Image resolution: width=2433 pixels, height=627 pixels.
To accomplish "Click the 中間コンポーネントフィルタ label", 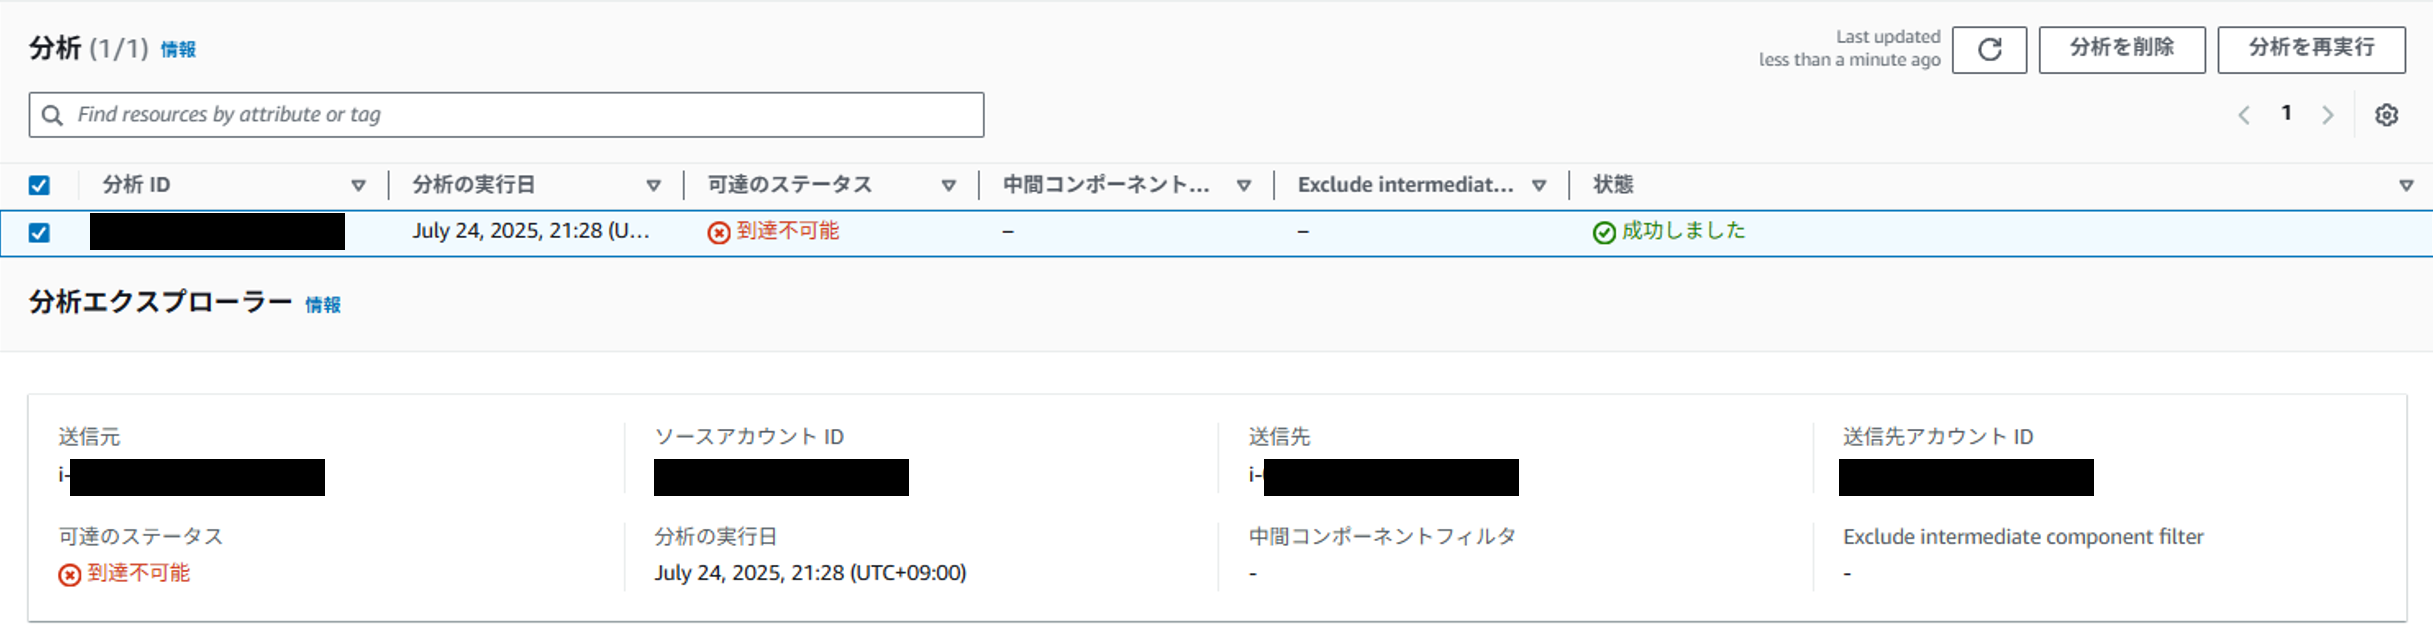I will click(1382, 537).
